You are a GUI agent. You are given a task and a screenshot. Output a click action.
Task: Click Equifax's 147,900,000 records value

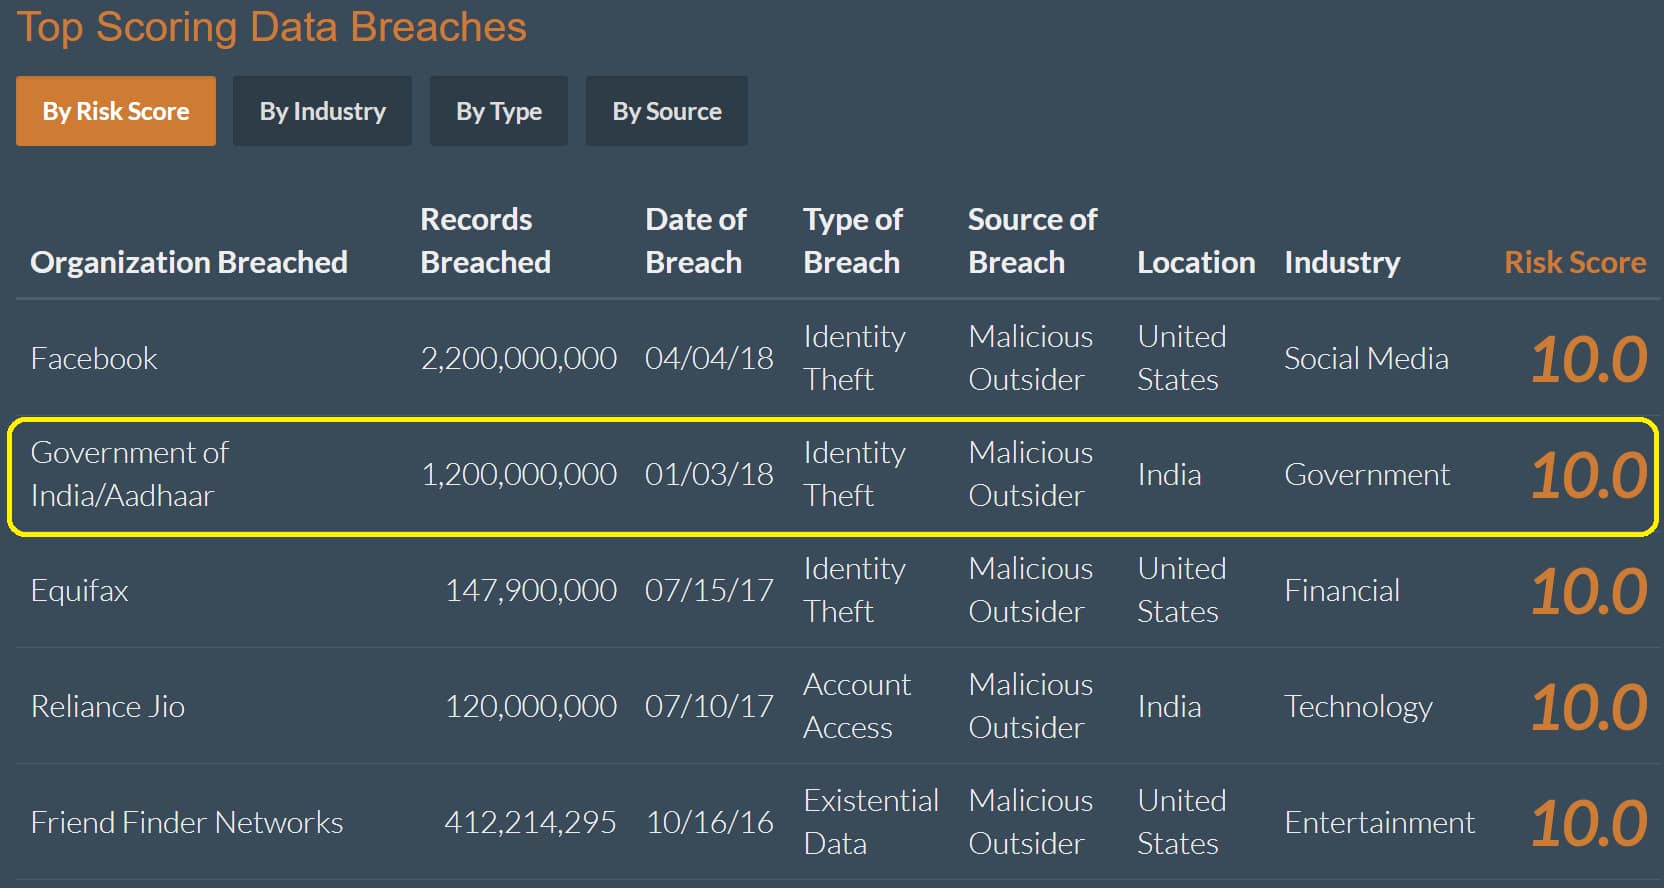[x=530, y=590]
